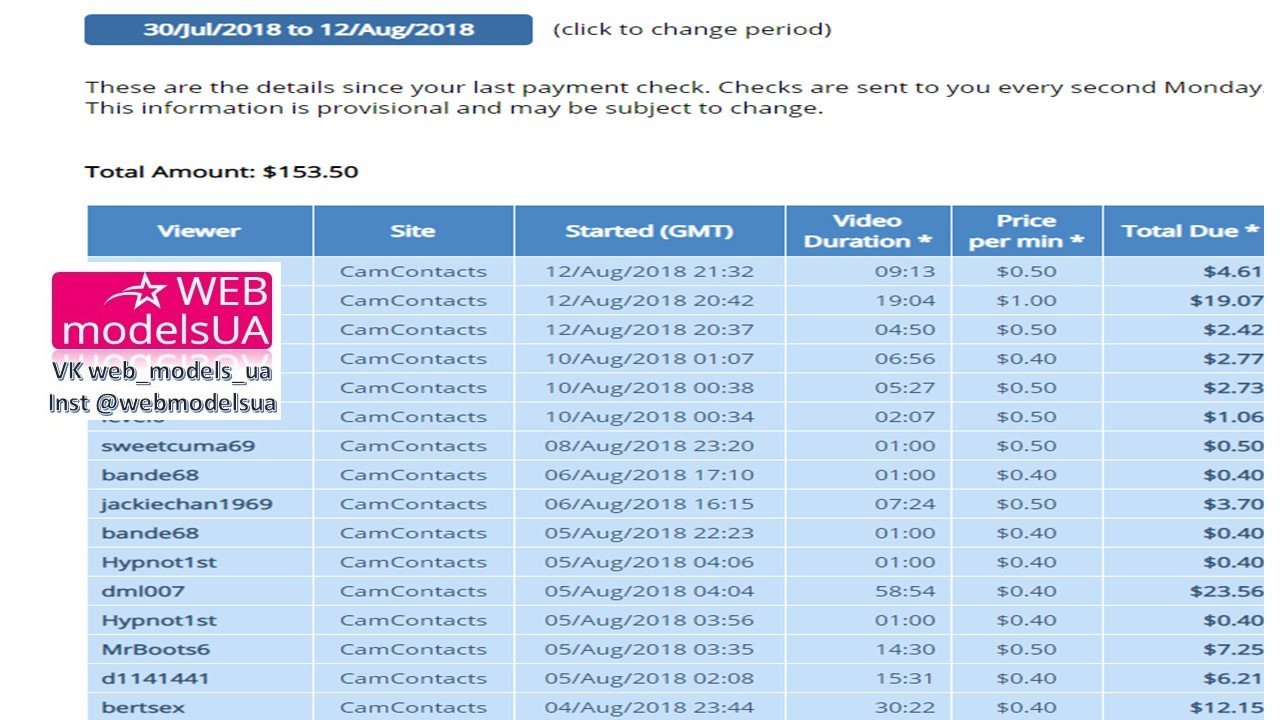Click the 12/Aug/2018 21:32 start time cell
This screenshot has width=1280, height=720.
coord(649,271)
